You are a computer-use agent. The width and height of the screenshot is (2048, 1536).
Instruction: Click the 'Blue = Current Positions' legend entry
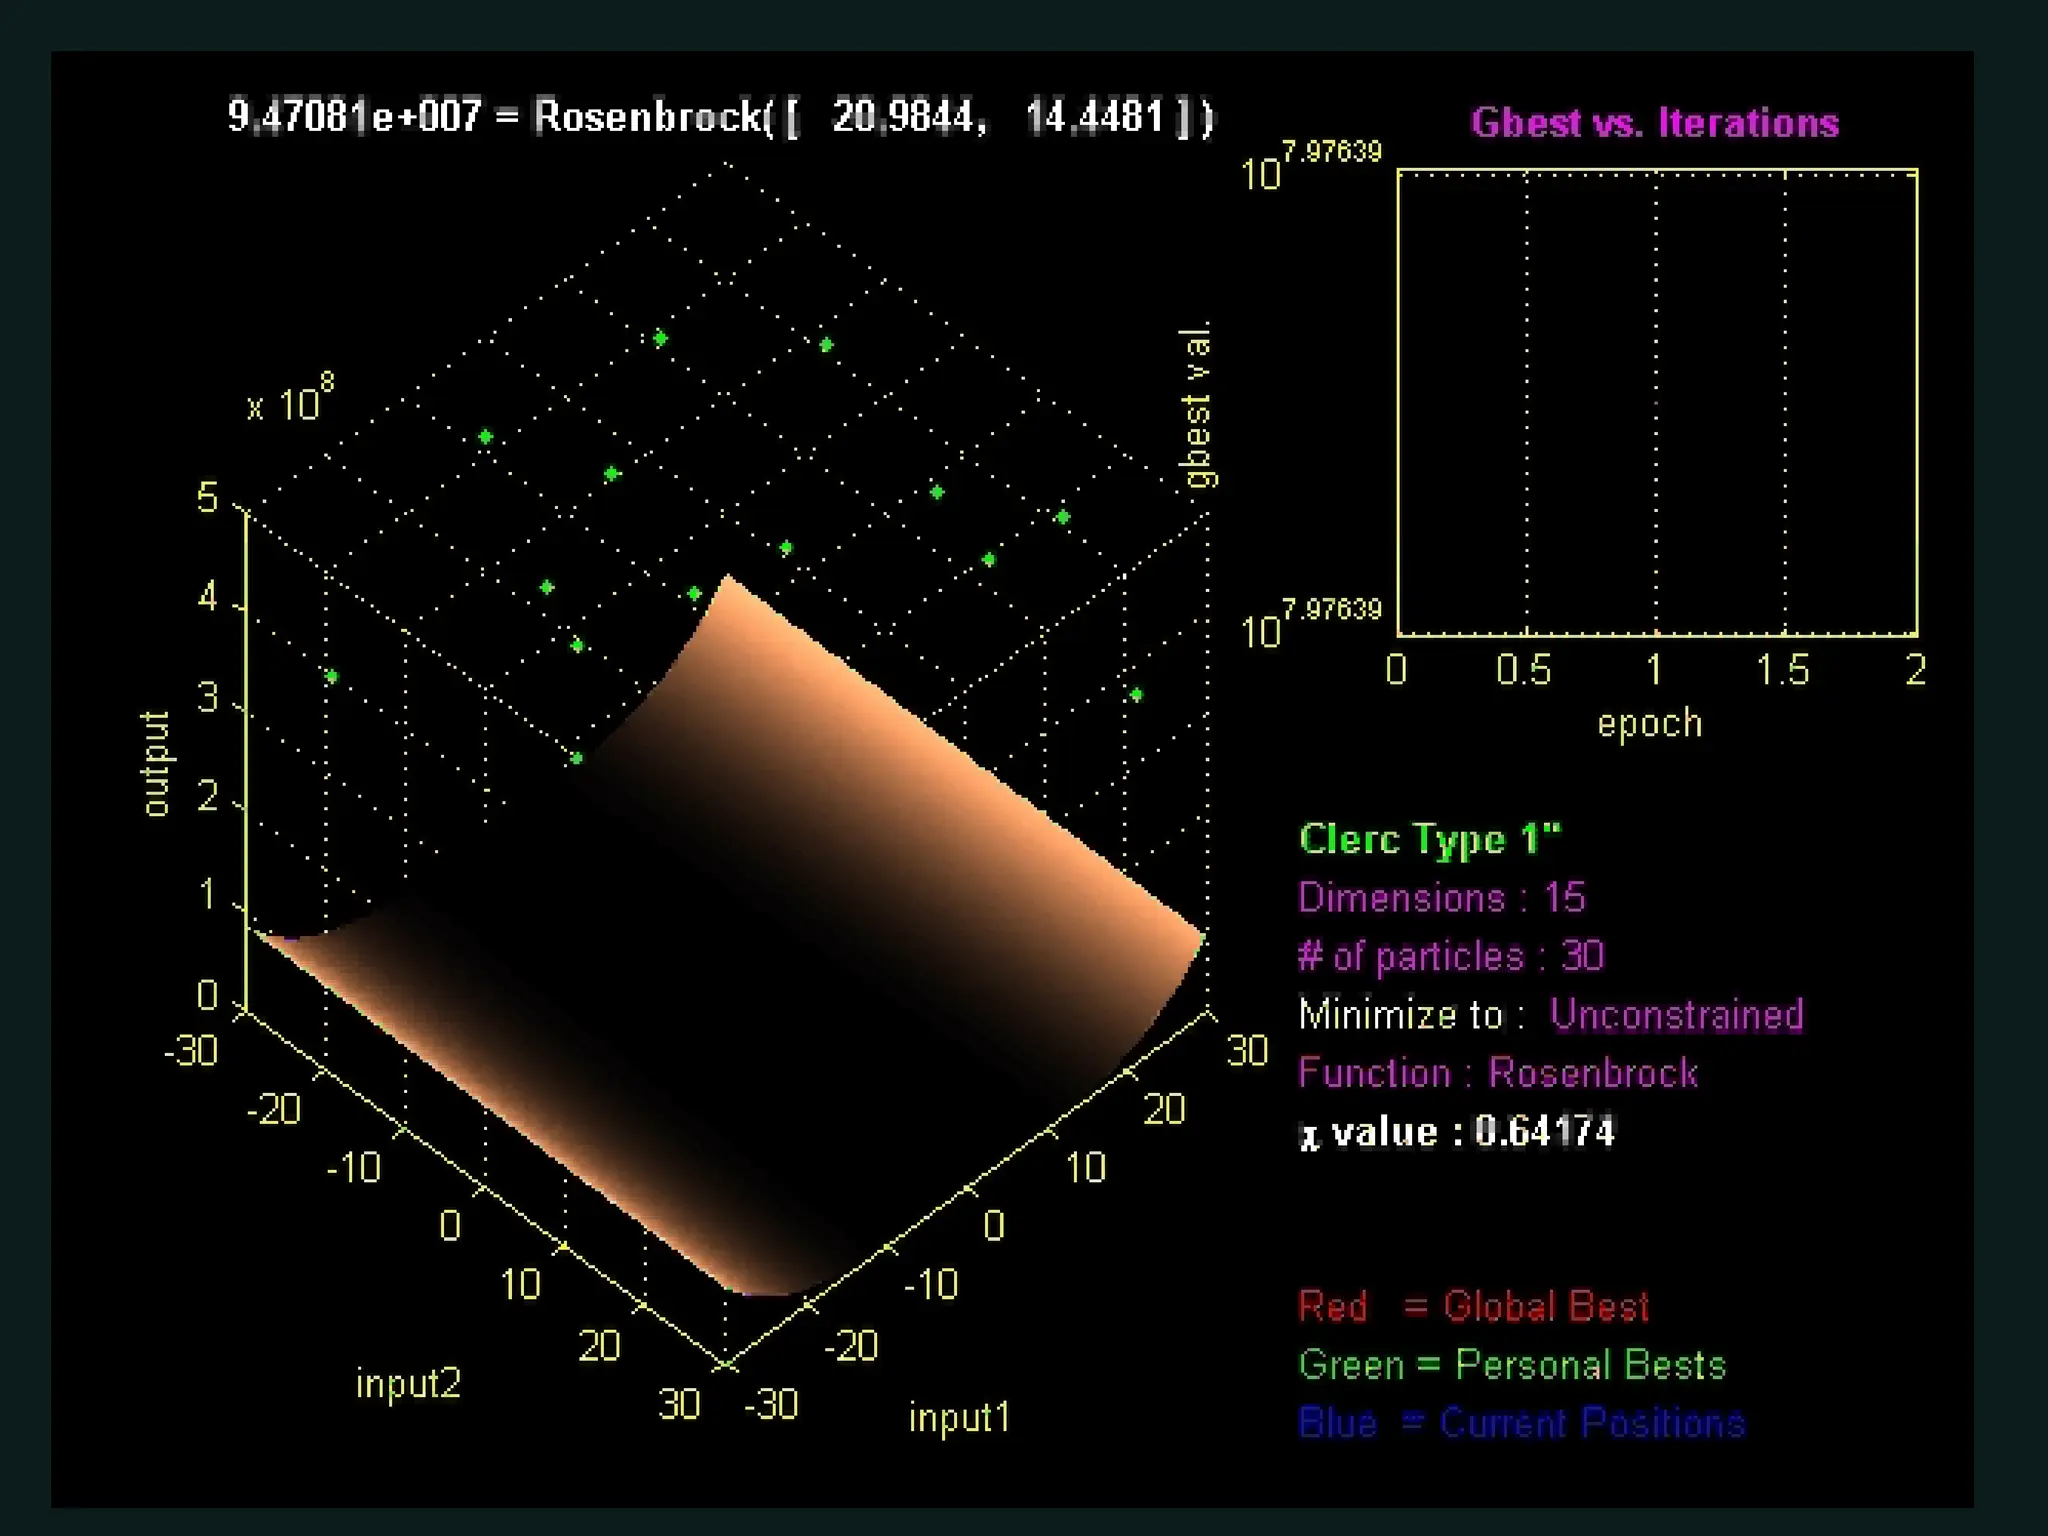[x=1521, y=1423]
